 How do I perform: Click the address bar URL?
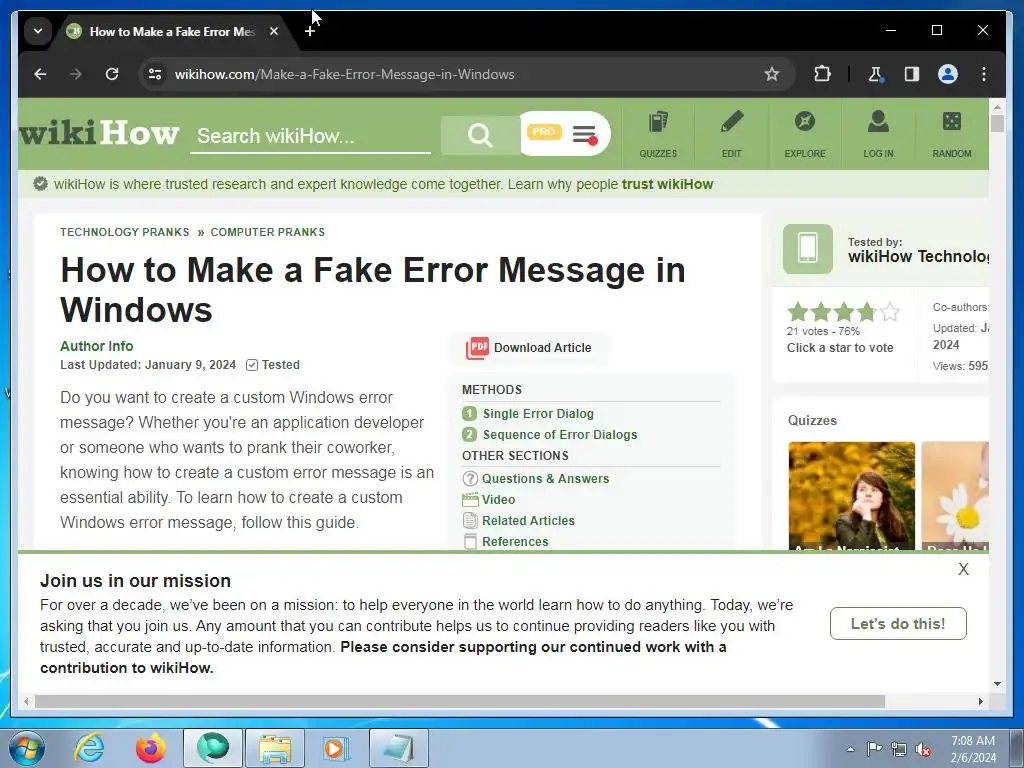click(x=344, y=74)
